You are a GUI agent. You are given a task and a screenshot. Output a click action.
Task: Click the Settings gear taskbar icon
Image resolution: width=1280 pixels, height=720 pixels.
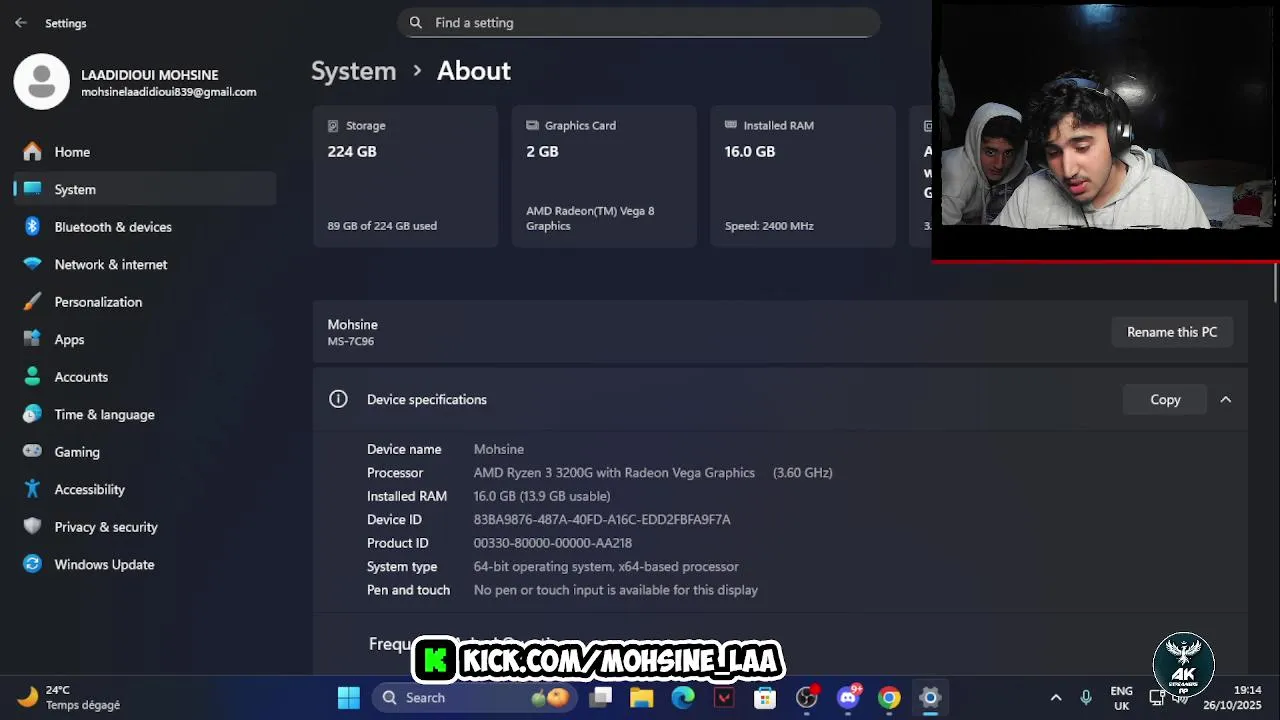click(930, 698)
